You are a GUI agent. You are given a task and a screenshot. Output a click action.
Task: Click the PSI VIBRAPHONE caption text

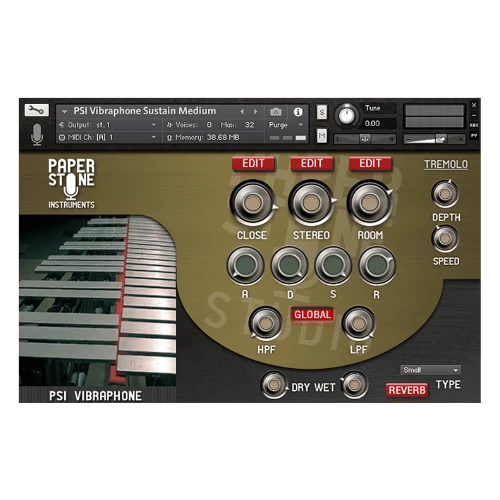[95, 396]
